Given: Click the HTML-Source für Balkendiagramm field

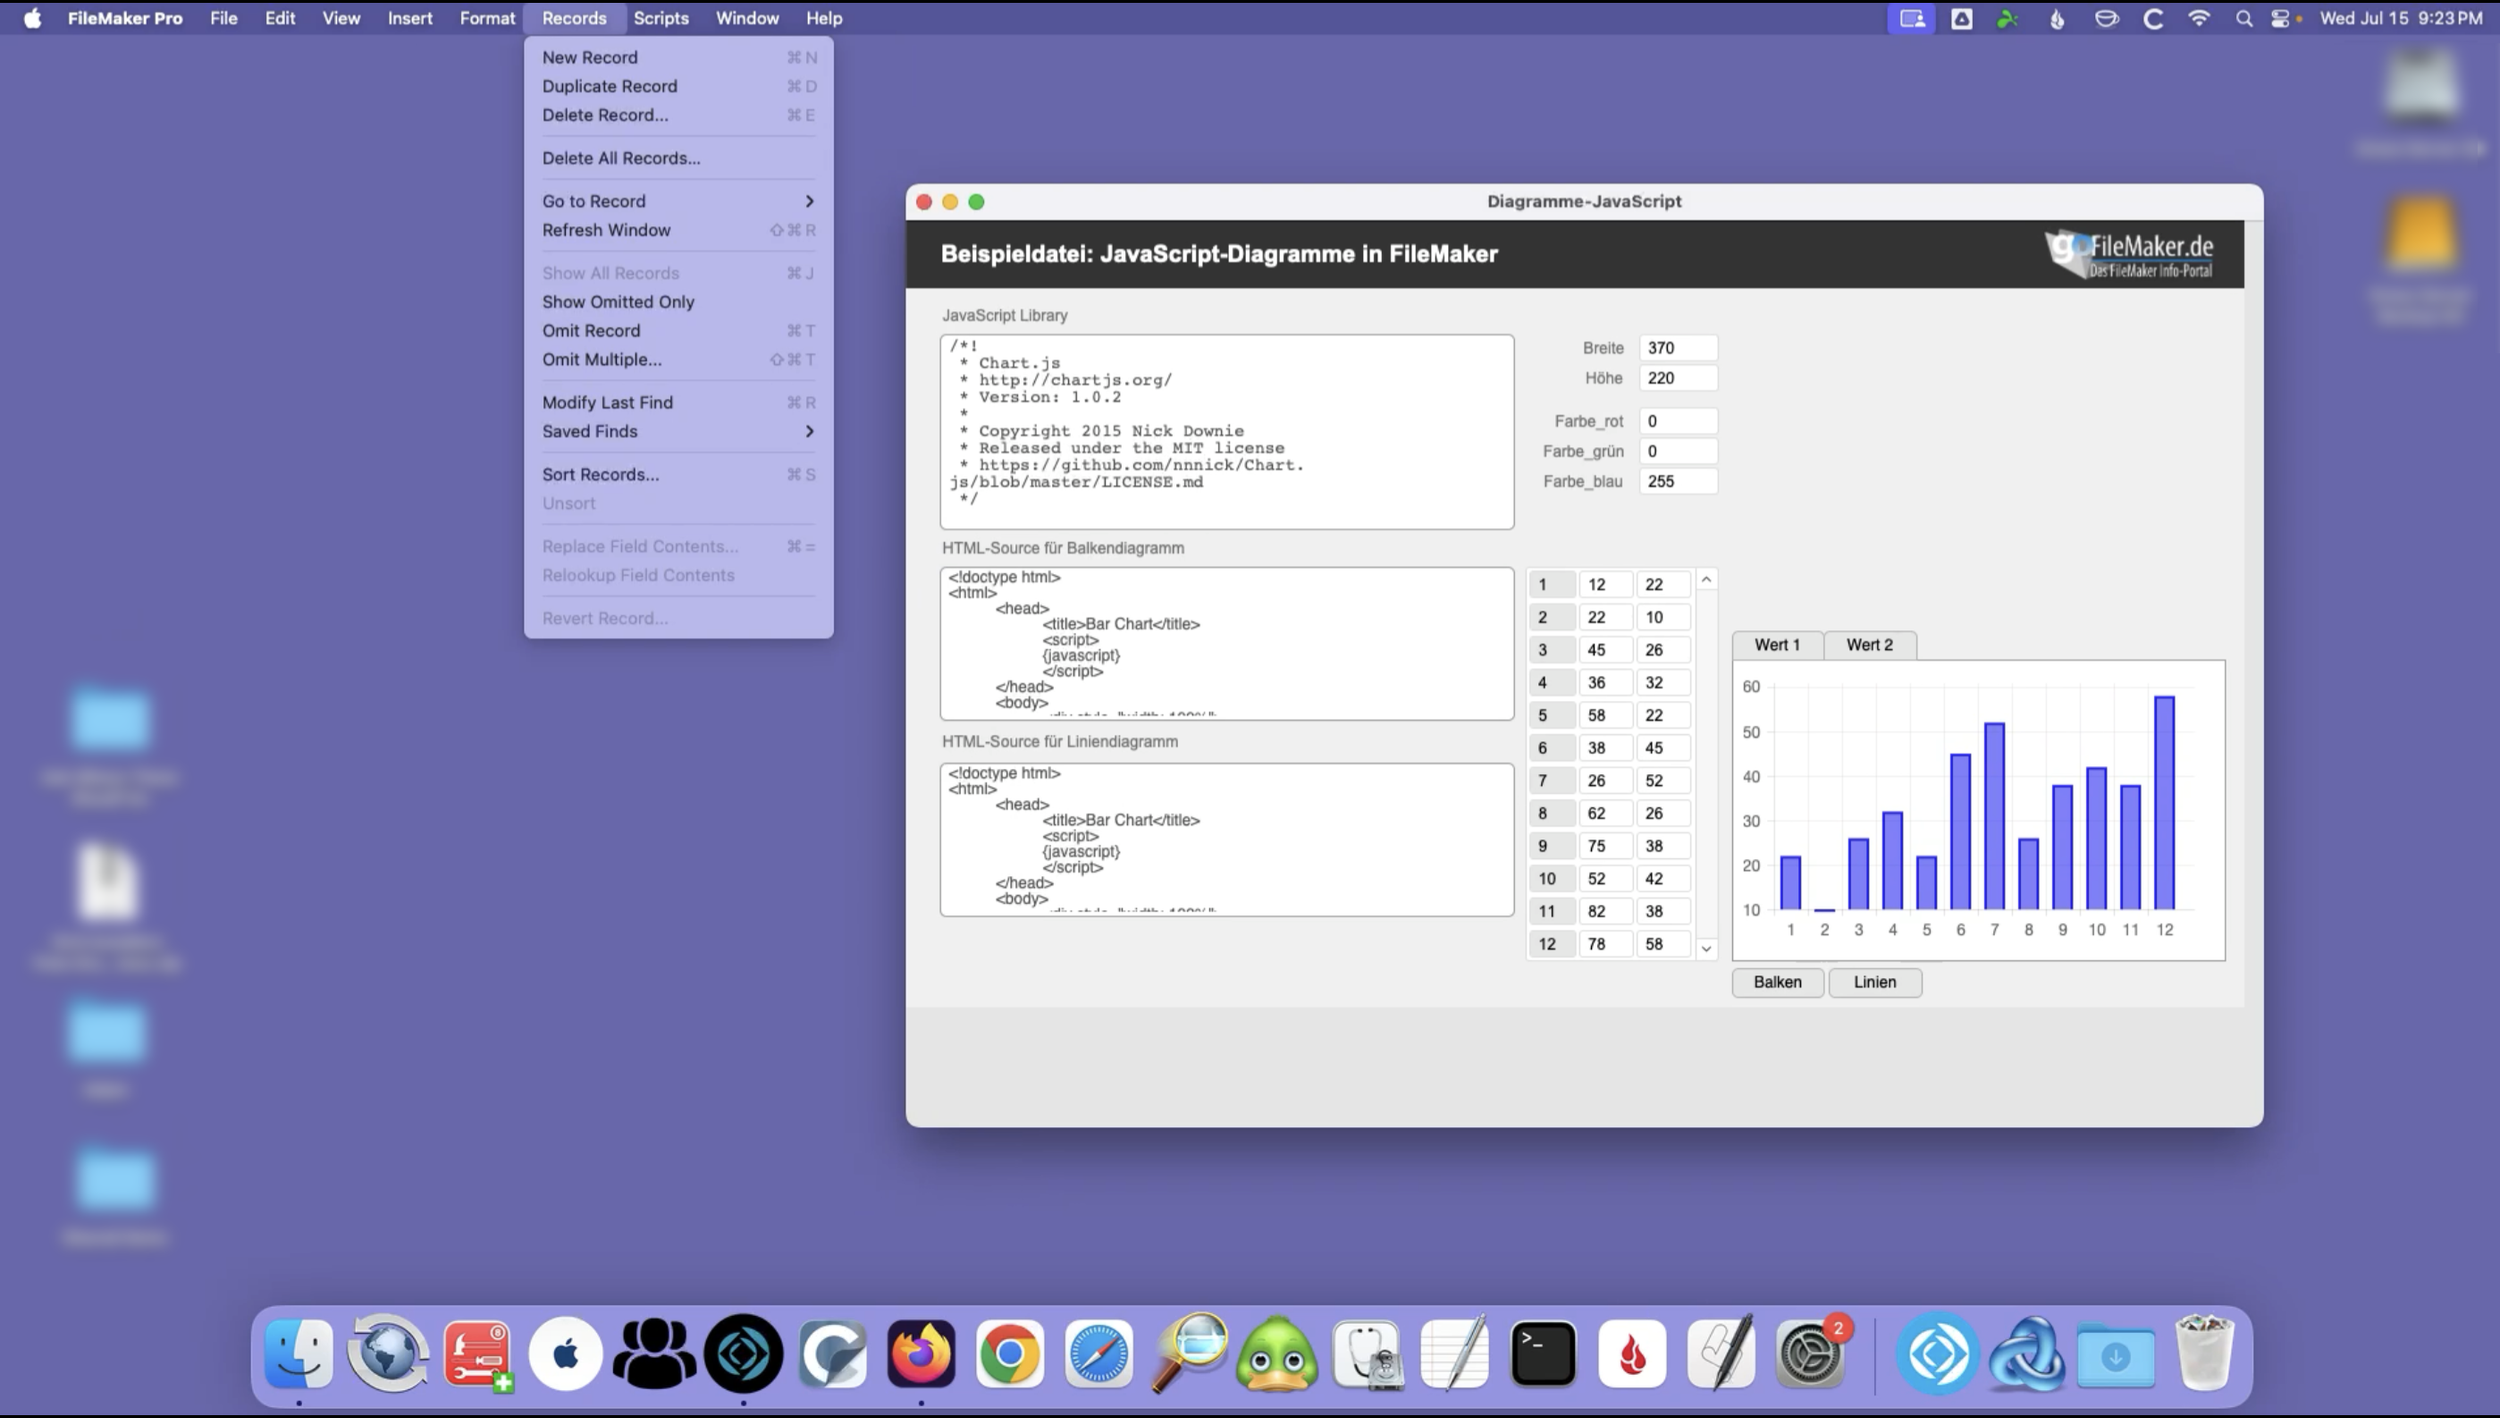Looking at the screenshot, I should (1227, 644).
